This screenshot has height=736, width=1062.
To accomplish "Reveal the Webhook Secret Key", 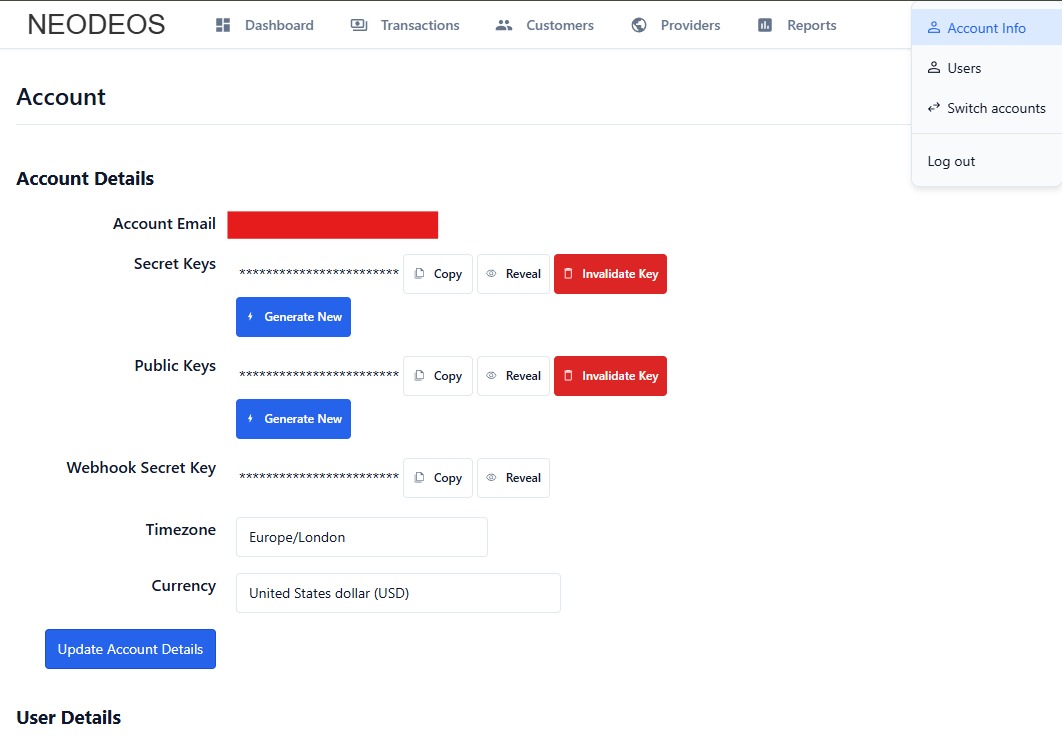I will coord(513,478).
